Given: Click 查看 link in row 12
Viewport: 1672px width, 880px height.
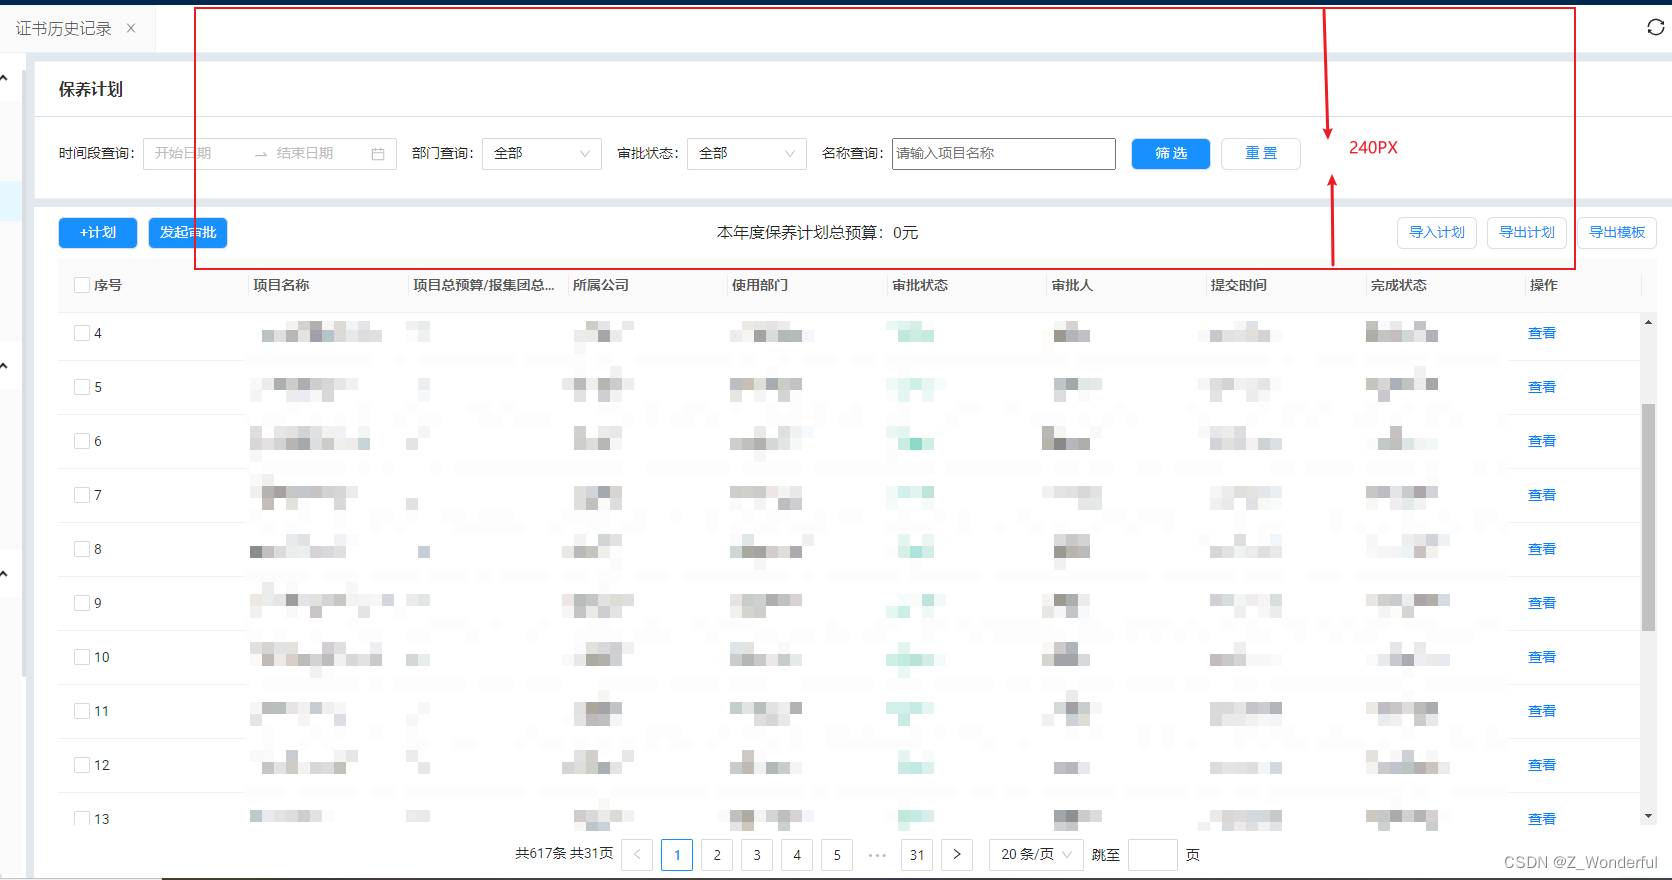Looking at the screenshot, I should point(1542,765).
